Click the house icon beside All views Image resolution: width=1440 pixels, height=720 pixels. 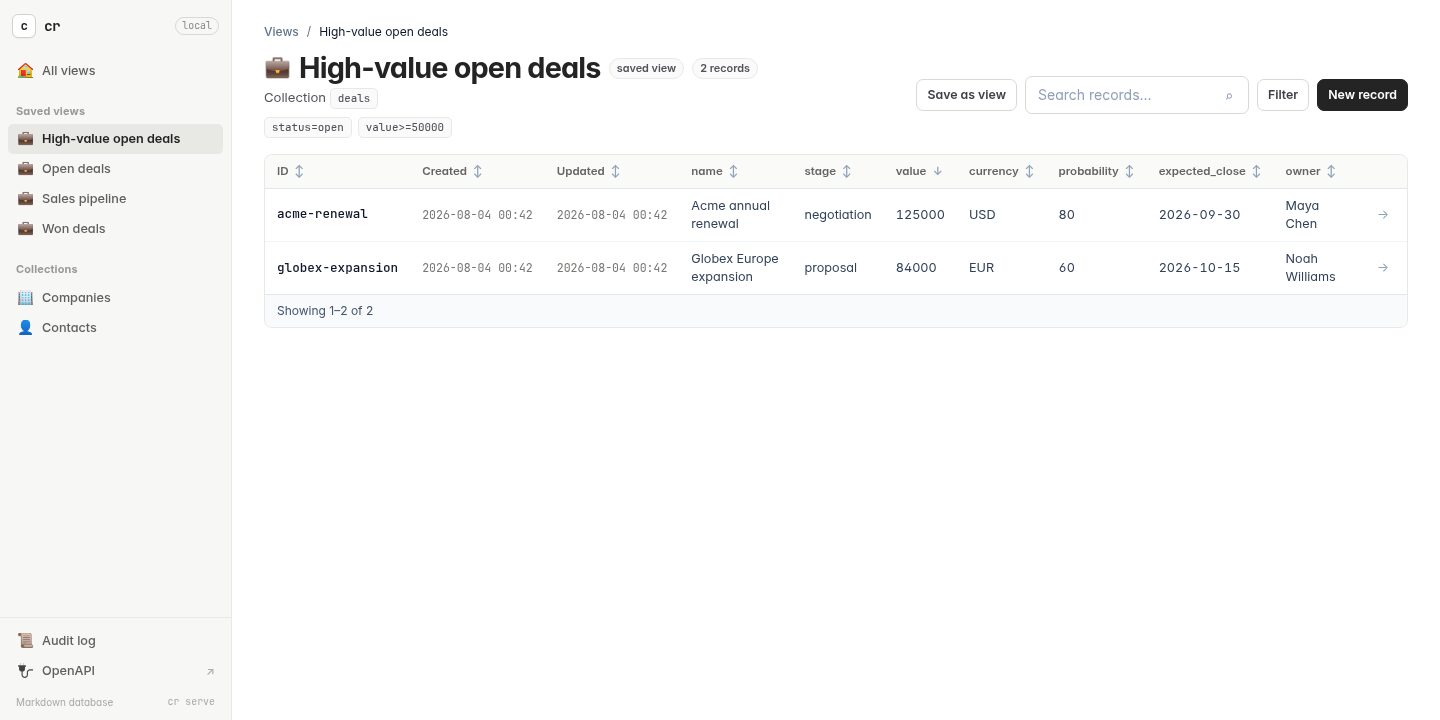(25, 71)
